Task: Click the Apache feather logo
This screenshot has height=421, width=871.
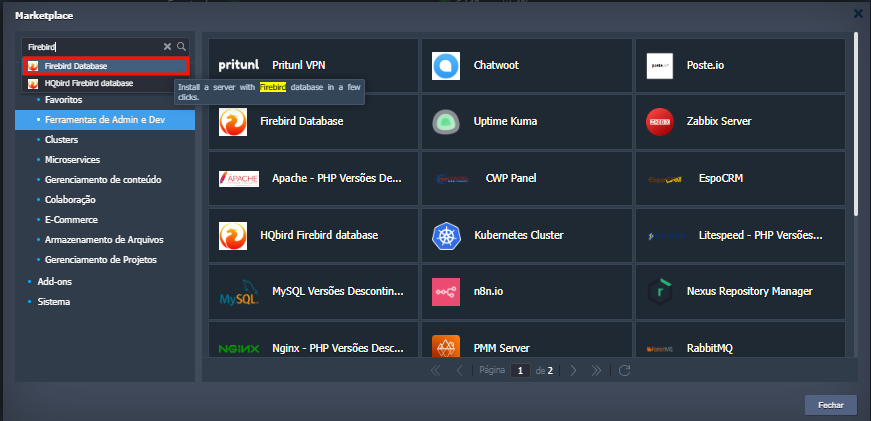Action: (239, 178)
